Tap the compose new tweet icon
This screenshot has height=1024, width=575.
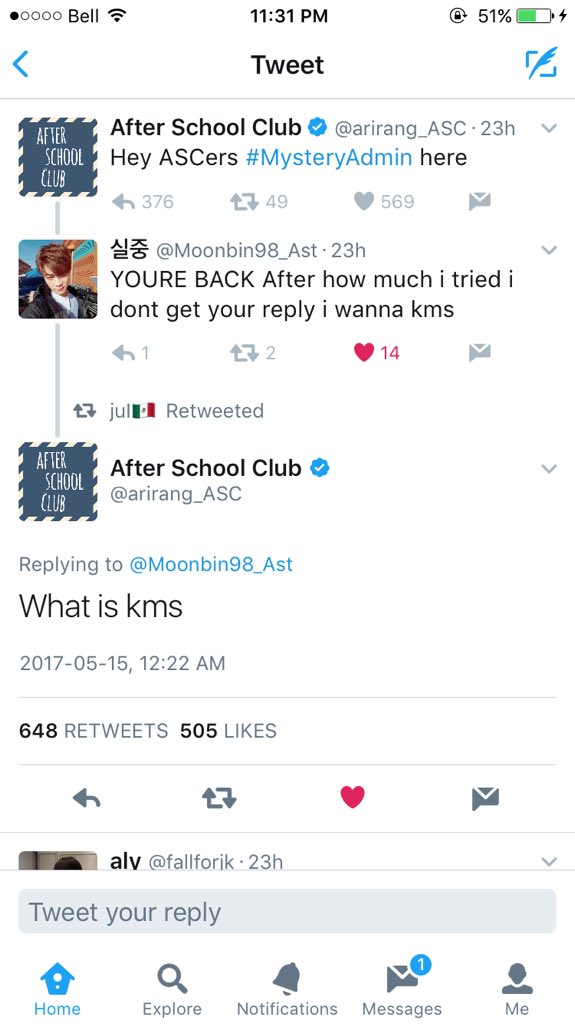tap(542, 63)
